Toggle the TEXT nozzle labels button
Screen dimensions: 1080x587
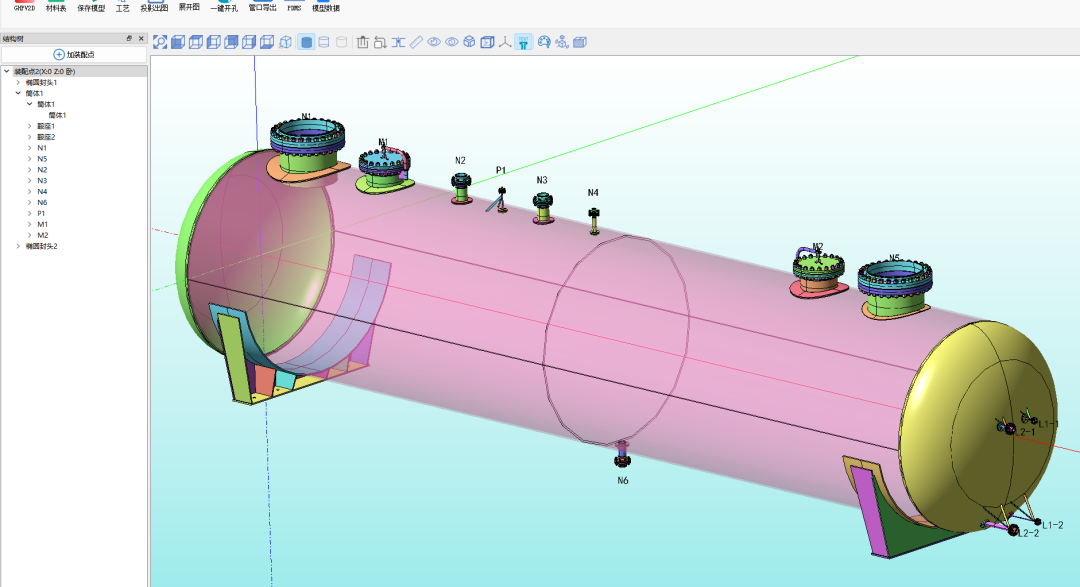[x=523, y=42]
